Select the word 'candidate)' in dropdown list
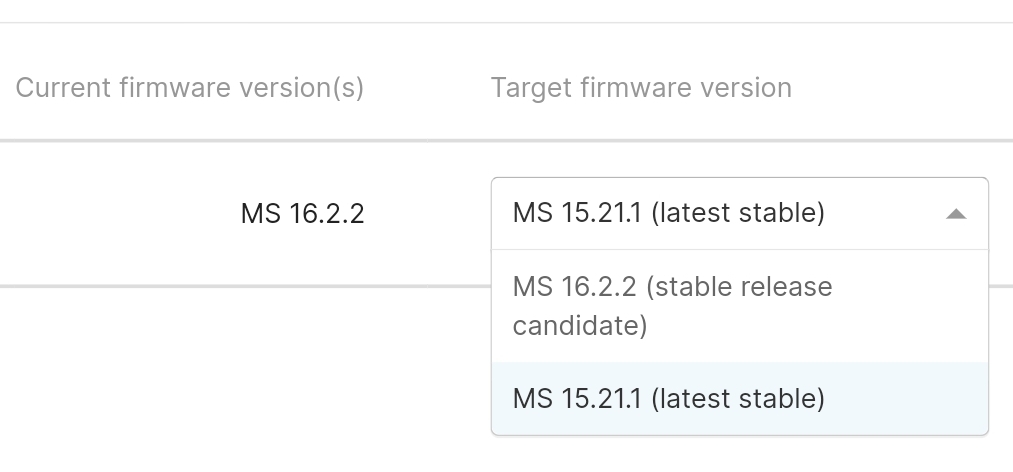 click(x=580, y=326)
